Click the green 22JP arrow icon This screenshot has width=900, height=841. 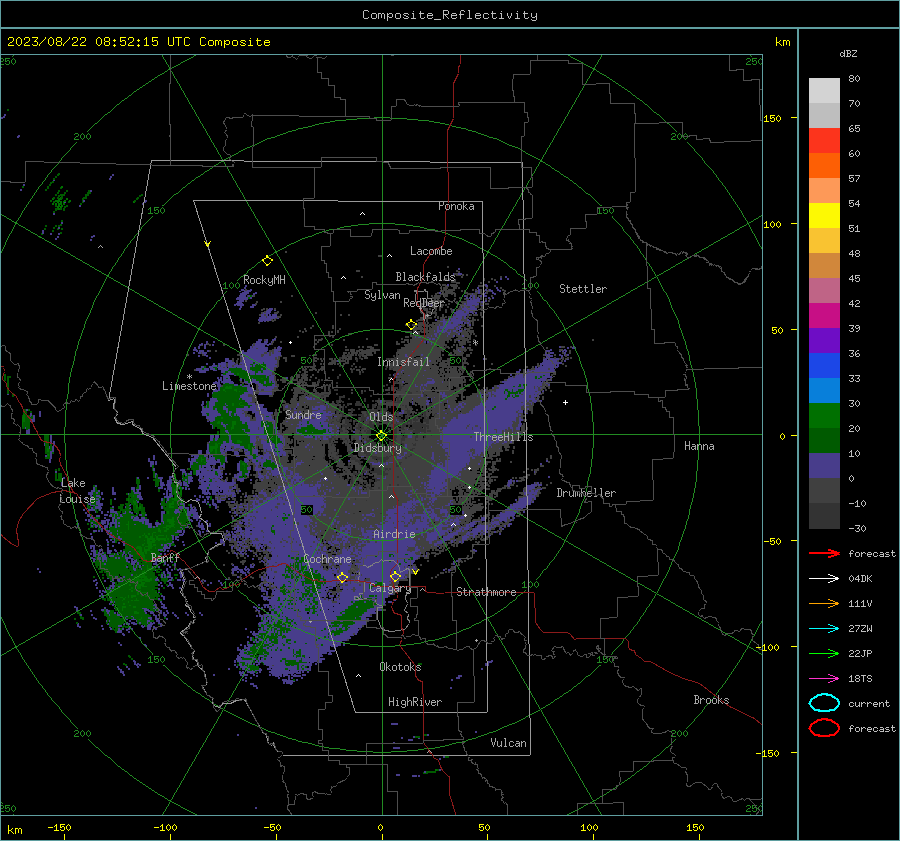pos(824,653)
